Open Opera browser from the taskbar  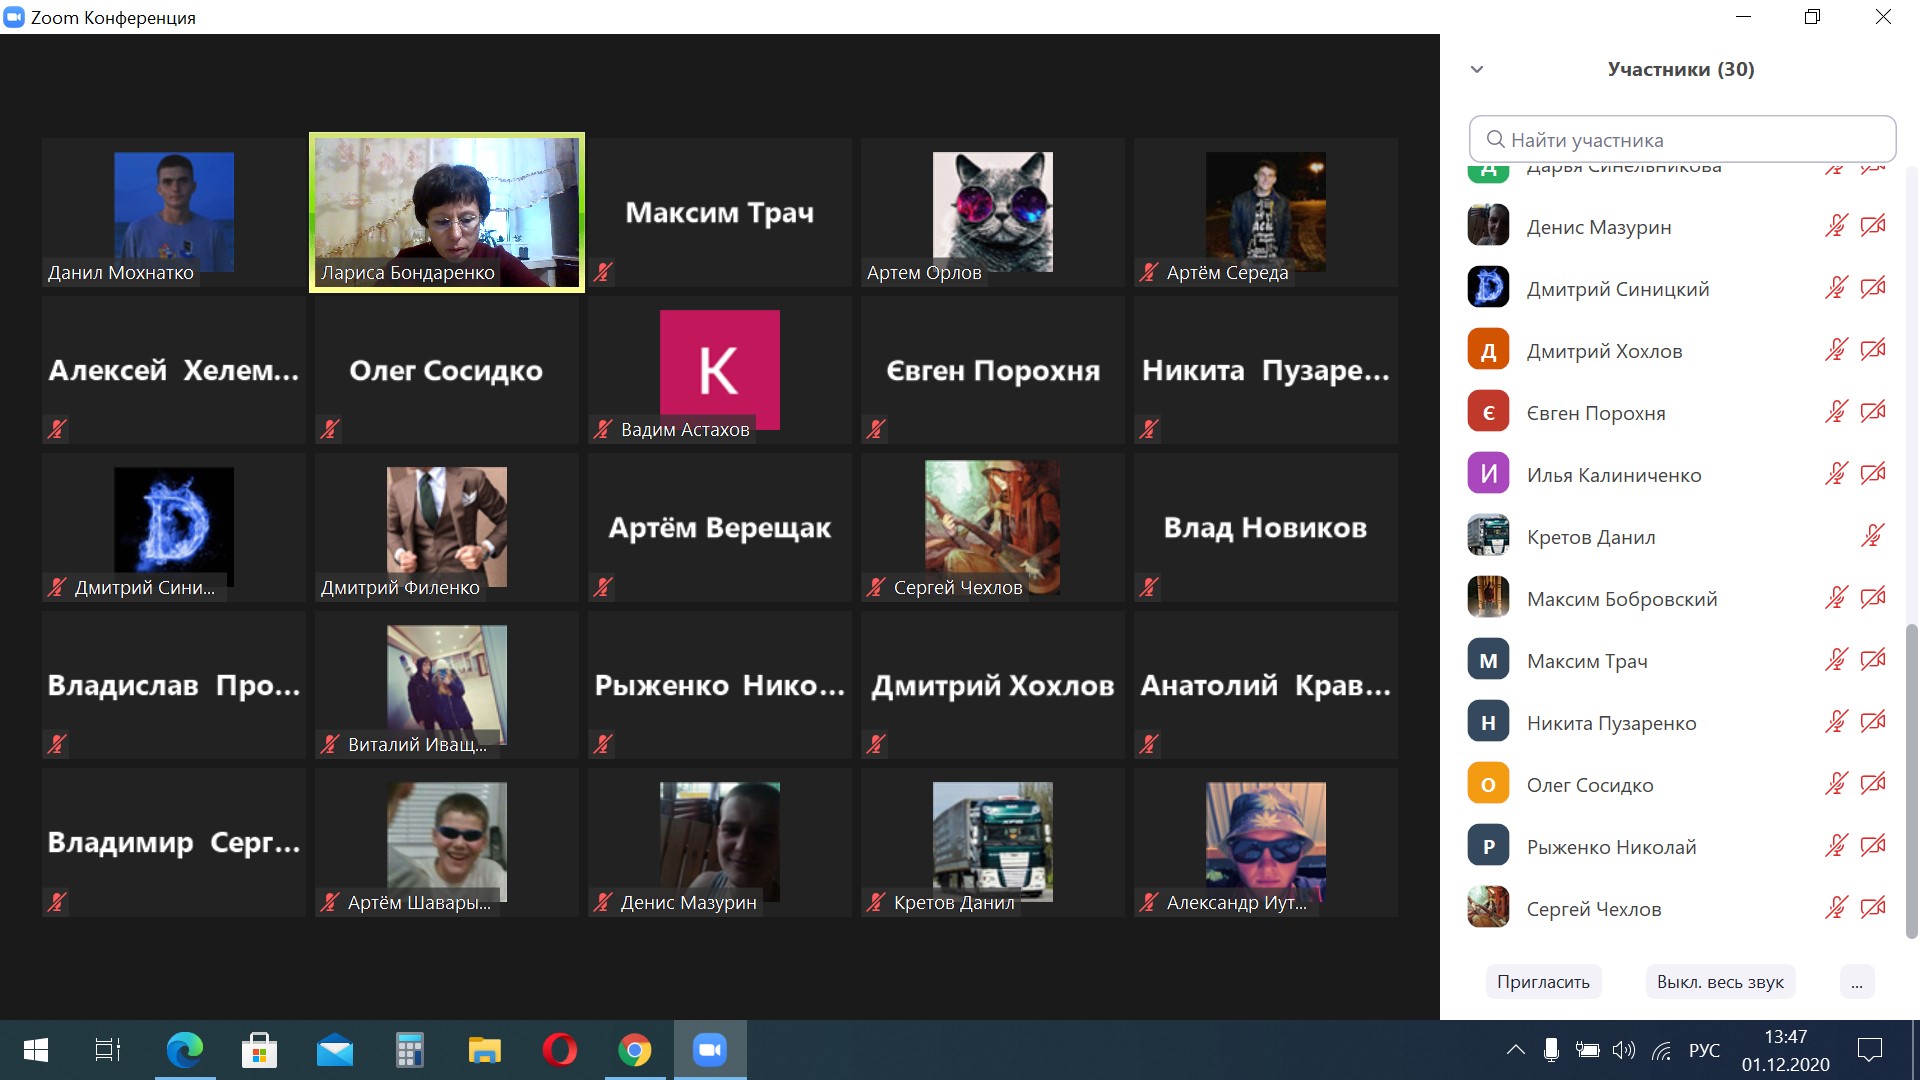coord(559,1050)
